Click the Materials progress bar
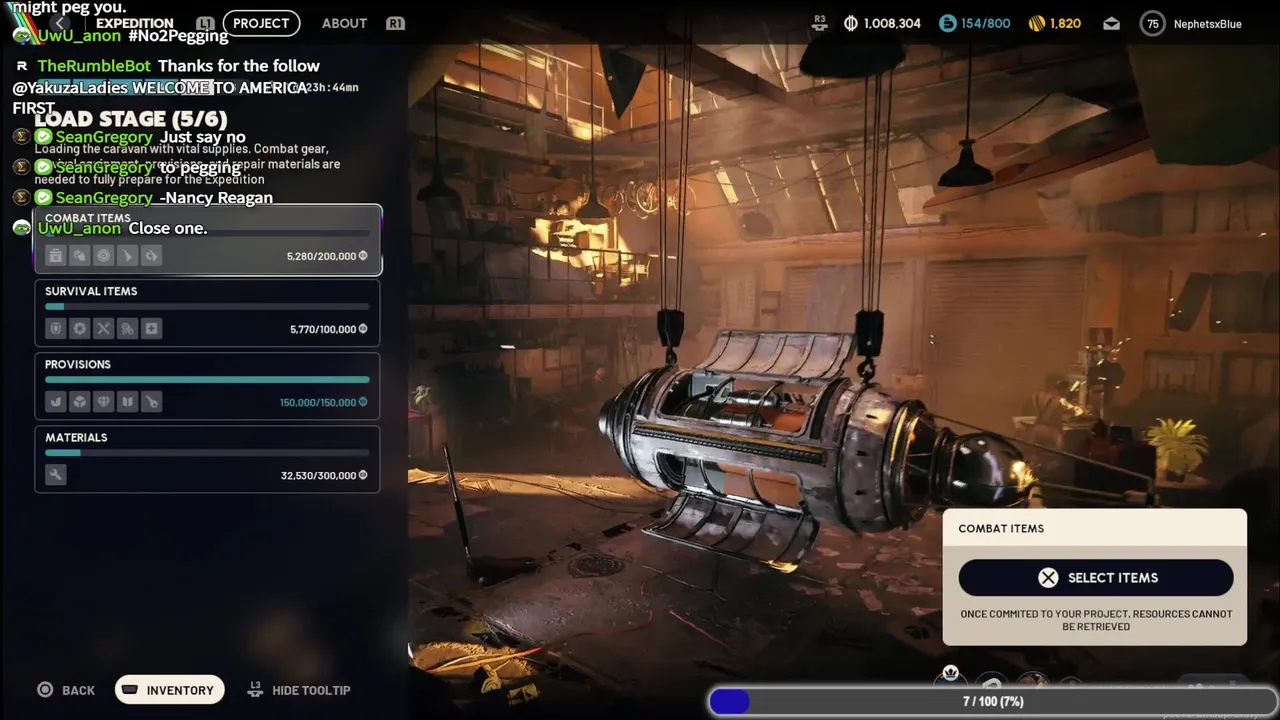Viewport: 1280px width, 720px height. tap(207, 453)
